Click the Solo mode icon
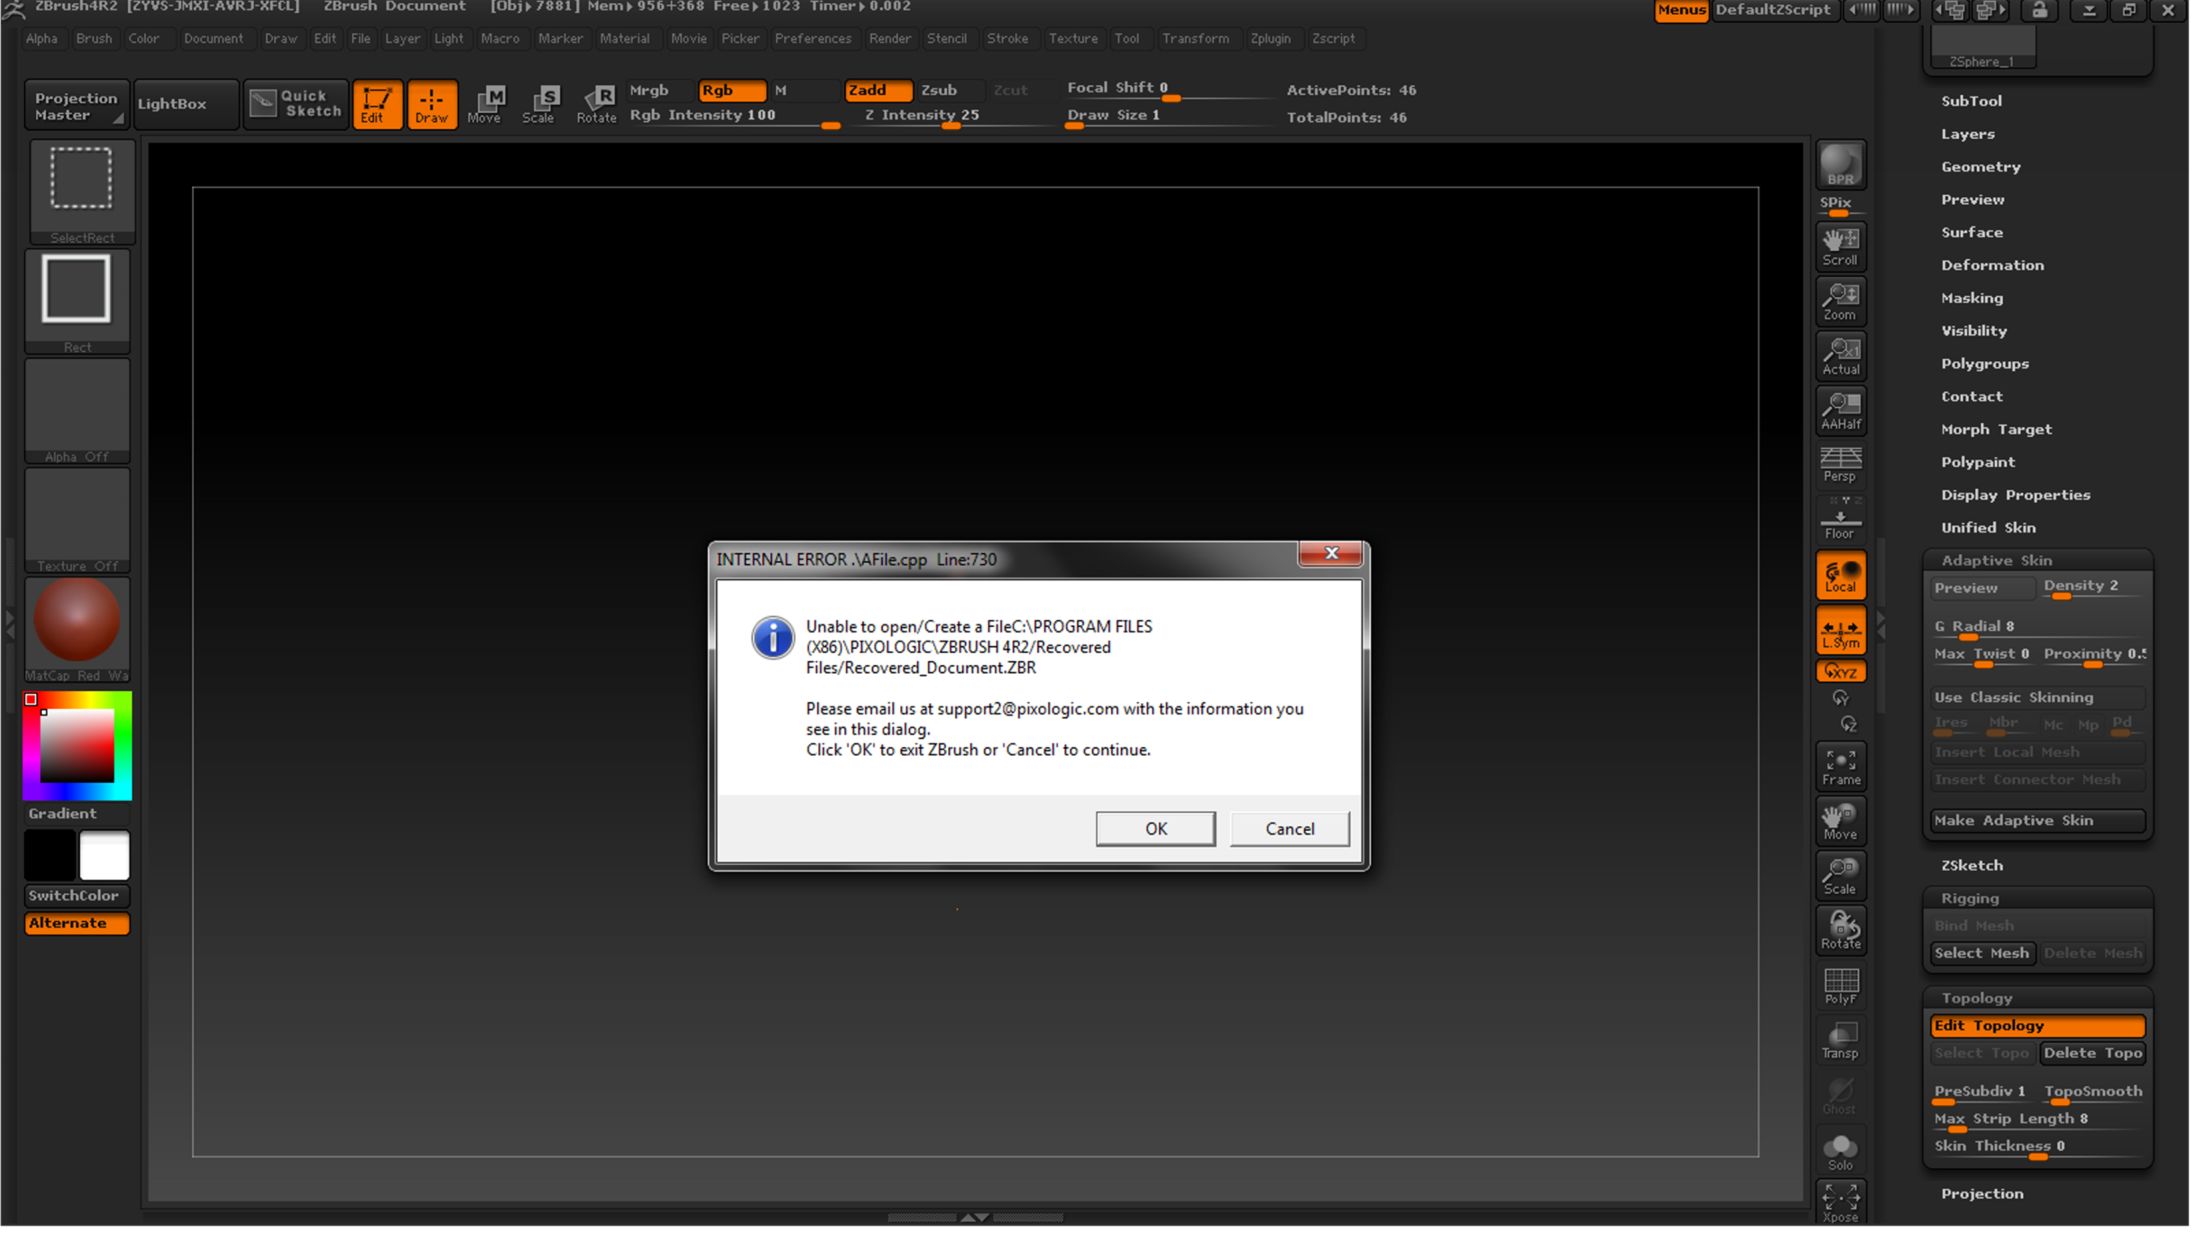This screenshot has height=1243, width=2200. pos(1840,1150)
